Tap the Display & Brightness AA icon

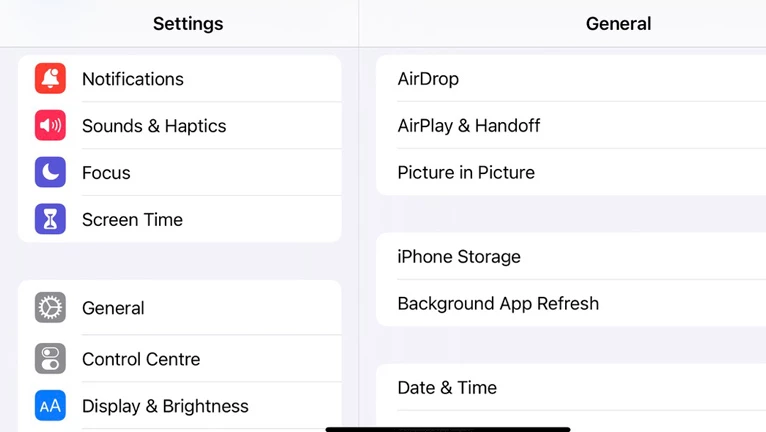50,405
